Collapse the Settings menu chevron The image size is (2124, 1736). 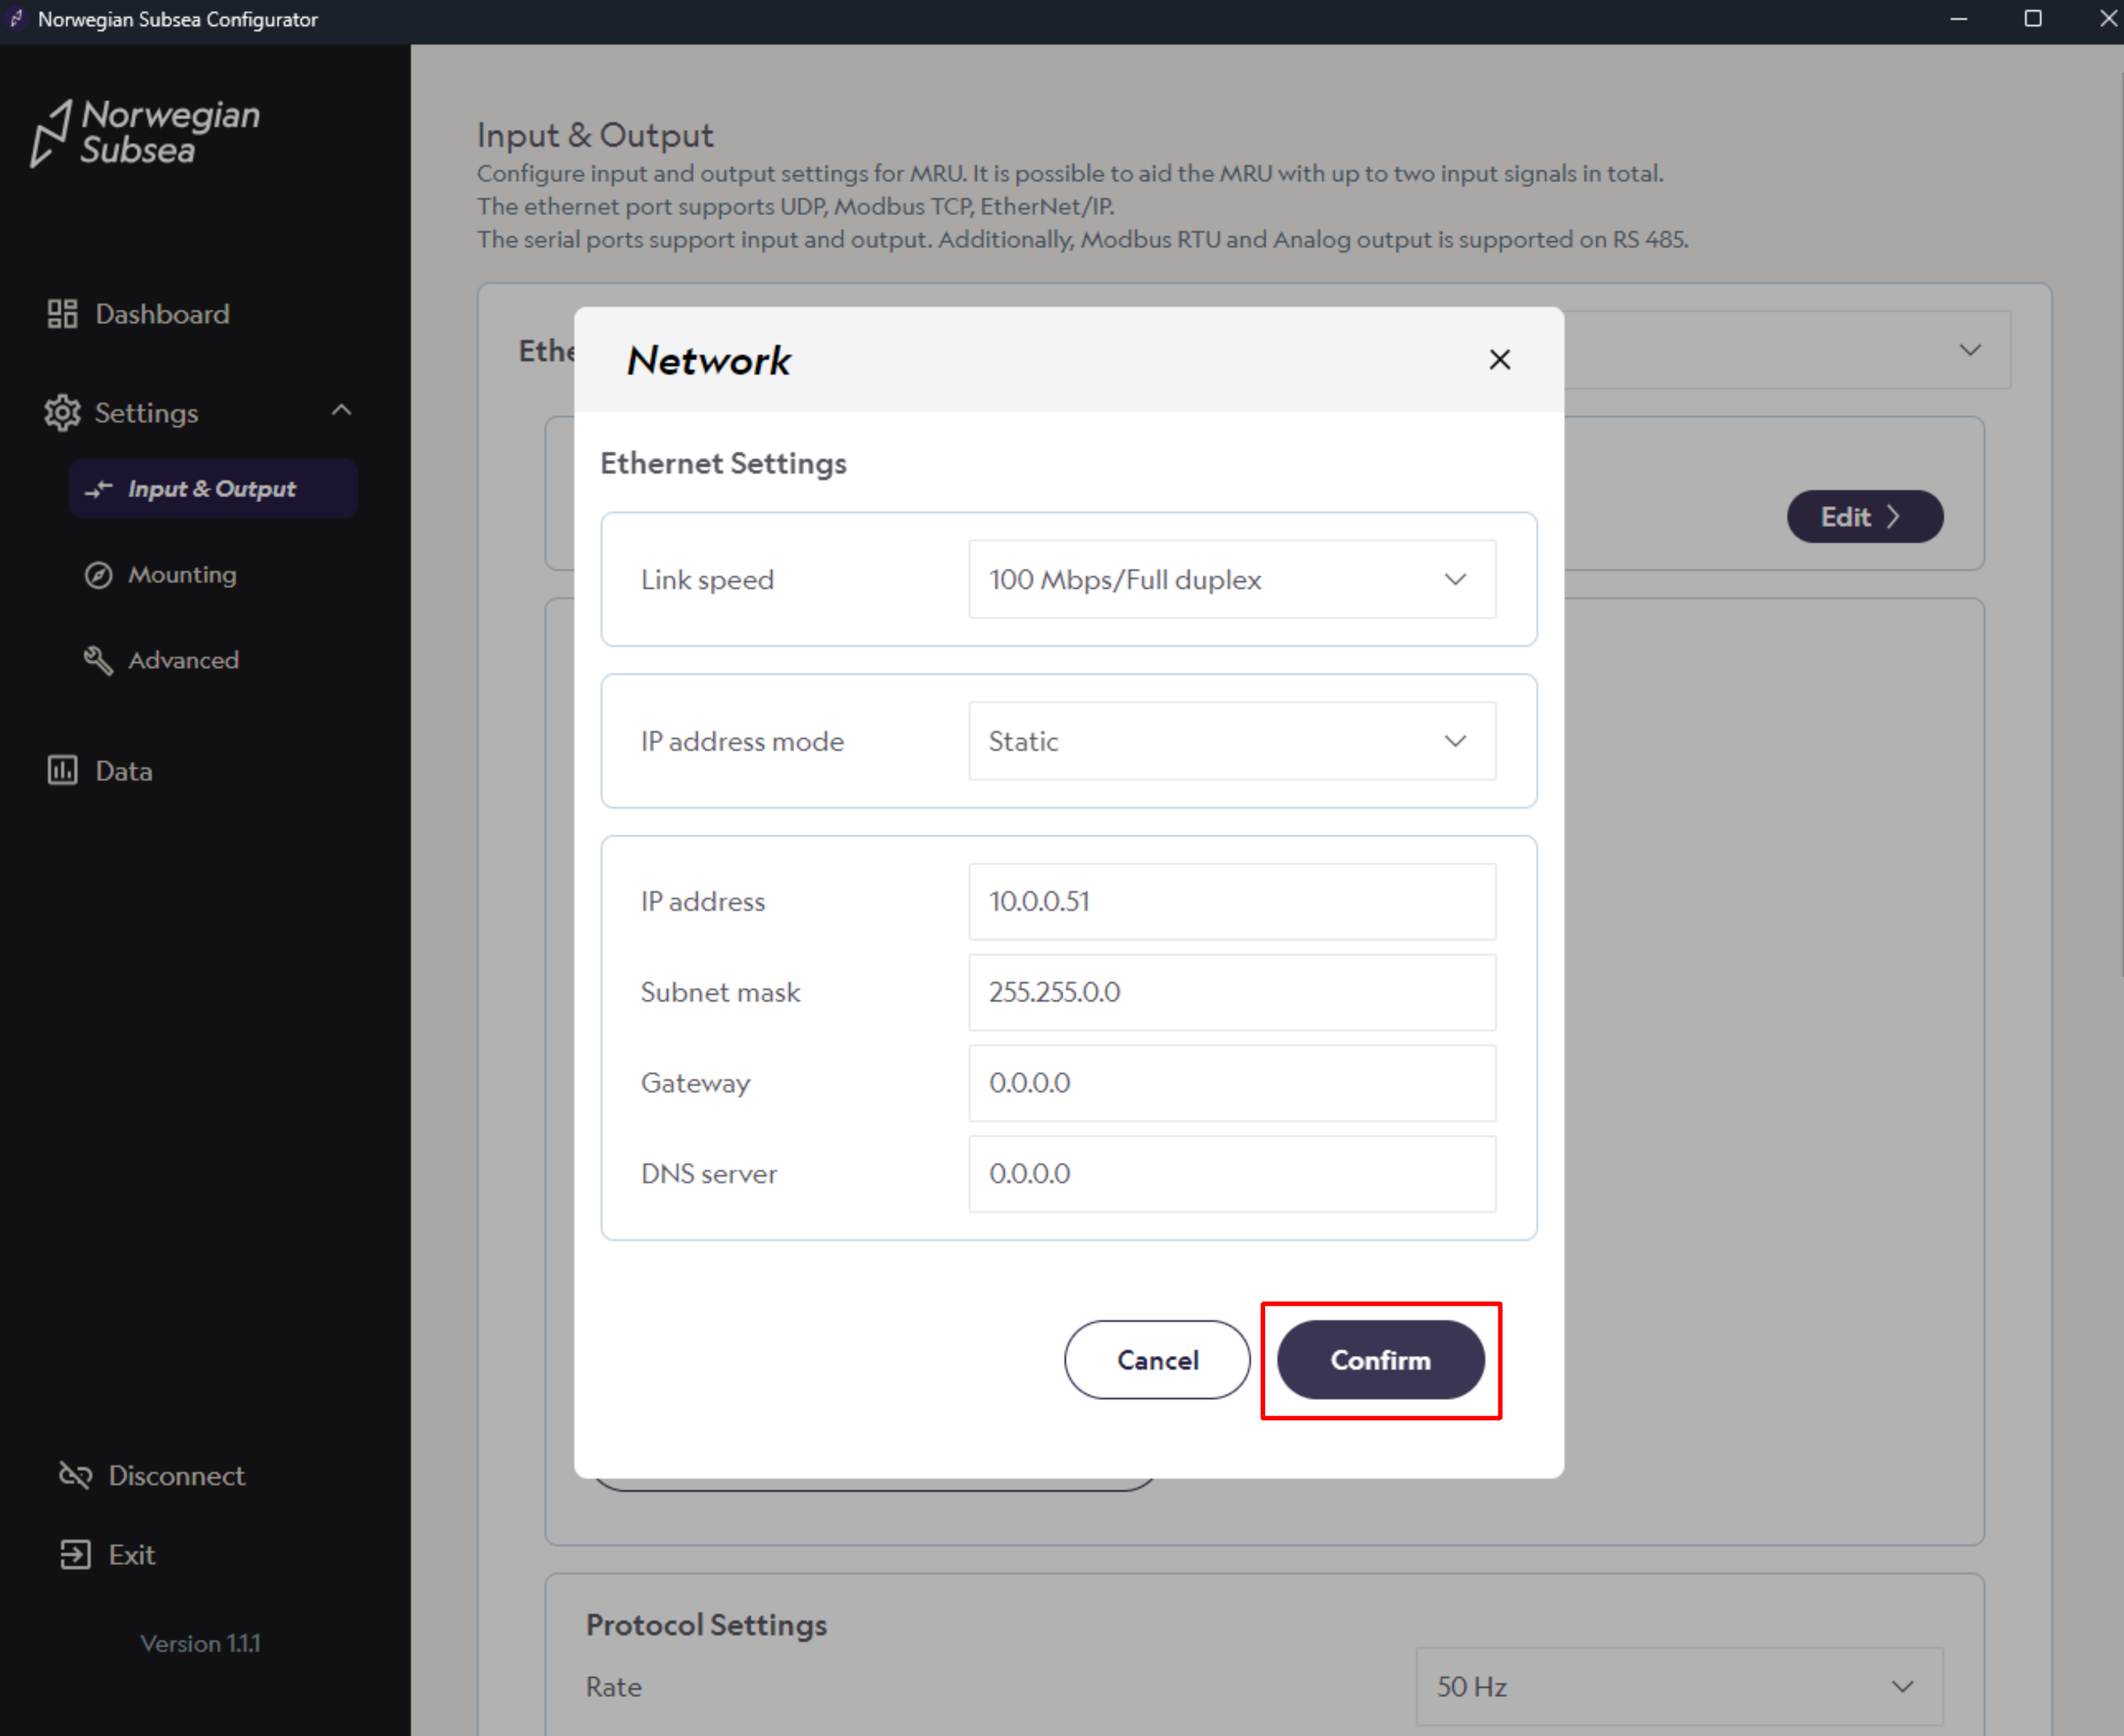(342, 411)
